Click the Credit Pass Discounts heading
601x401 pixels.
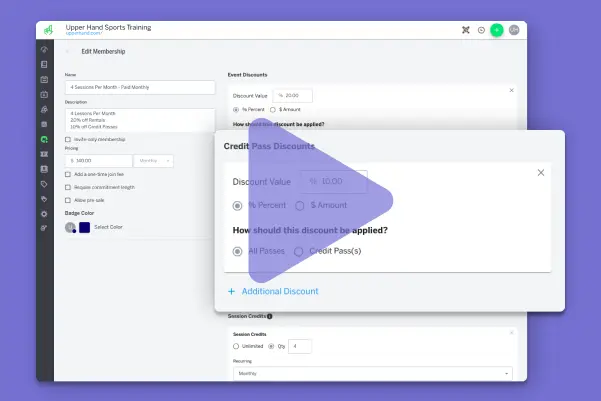coord(269,146)
